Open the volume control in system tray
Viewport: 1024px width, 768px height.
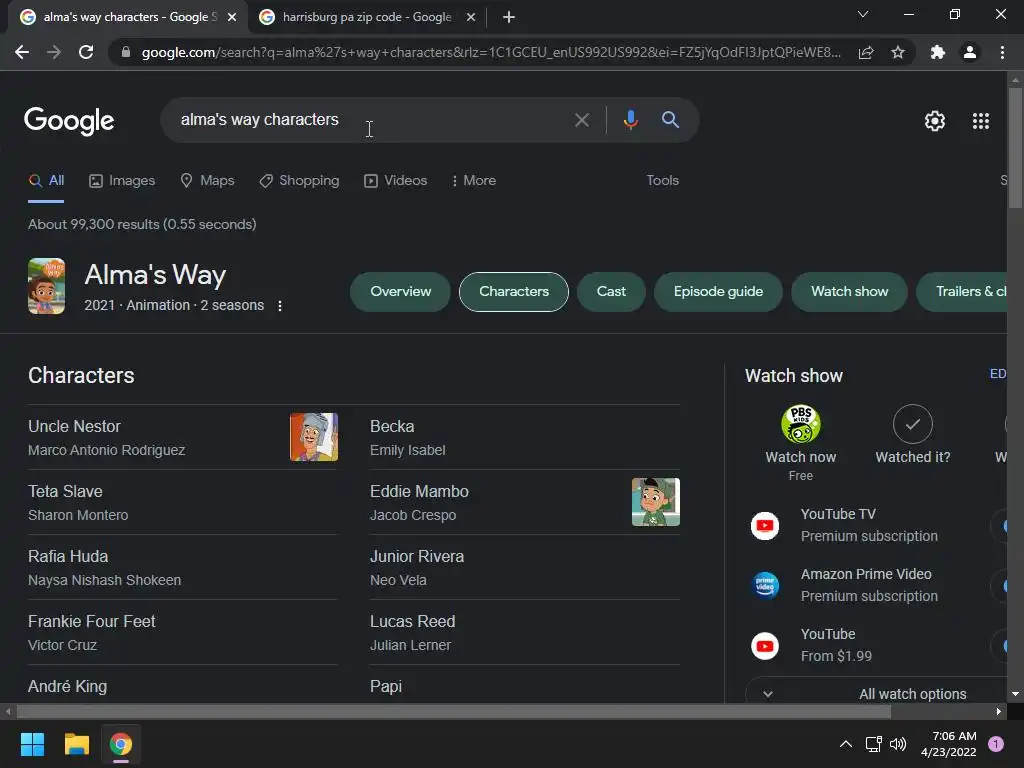tap(898, 744)
